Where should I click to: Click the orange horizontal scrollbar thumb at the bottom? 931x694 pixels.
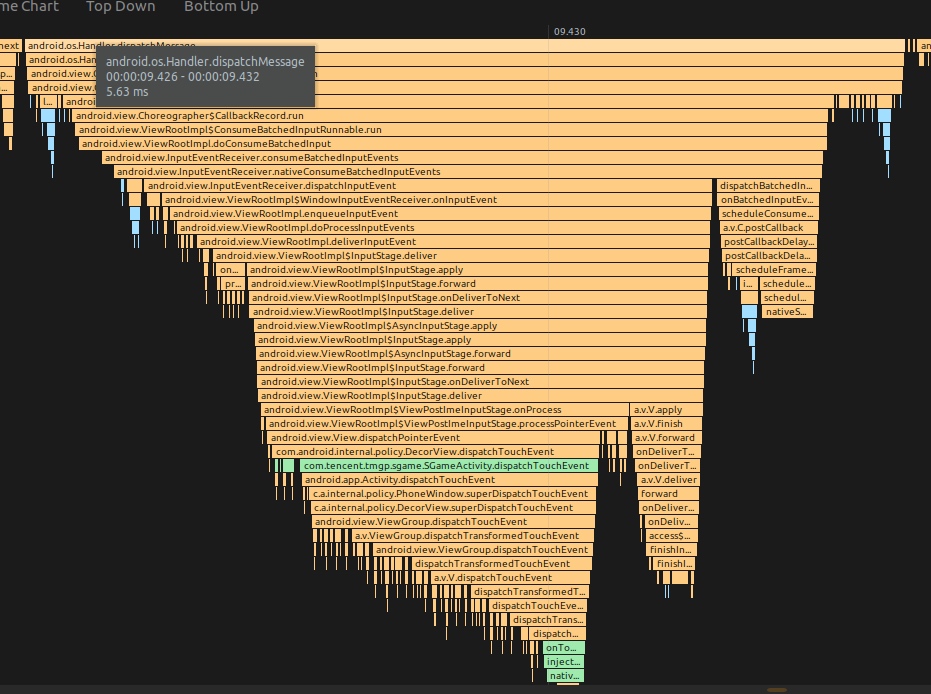pos(776,690)
